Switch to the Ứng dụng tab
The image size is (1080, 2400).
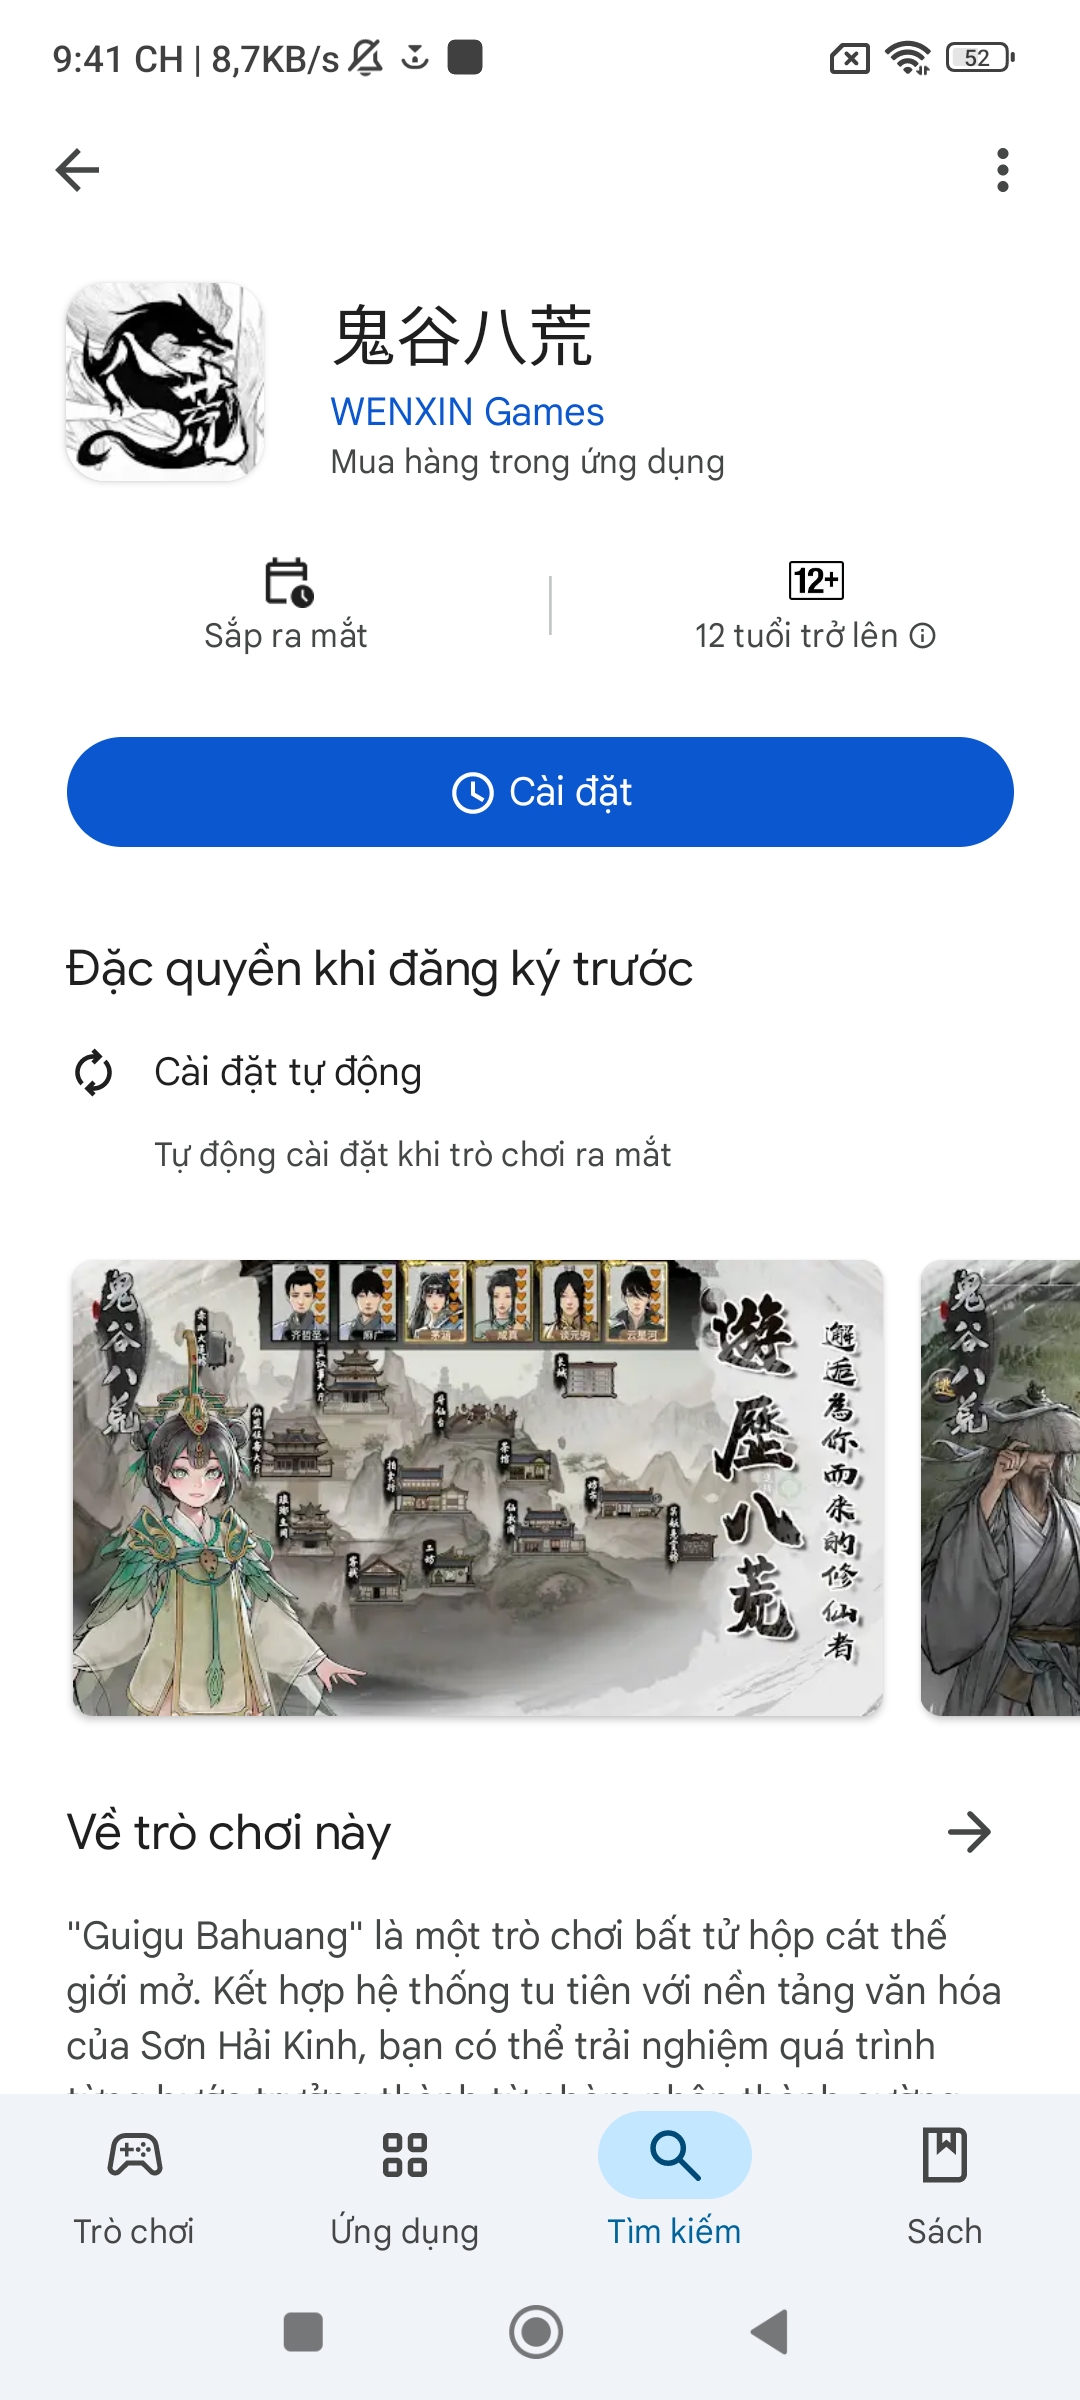click(x=405, y=2188)
